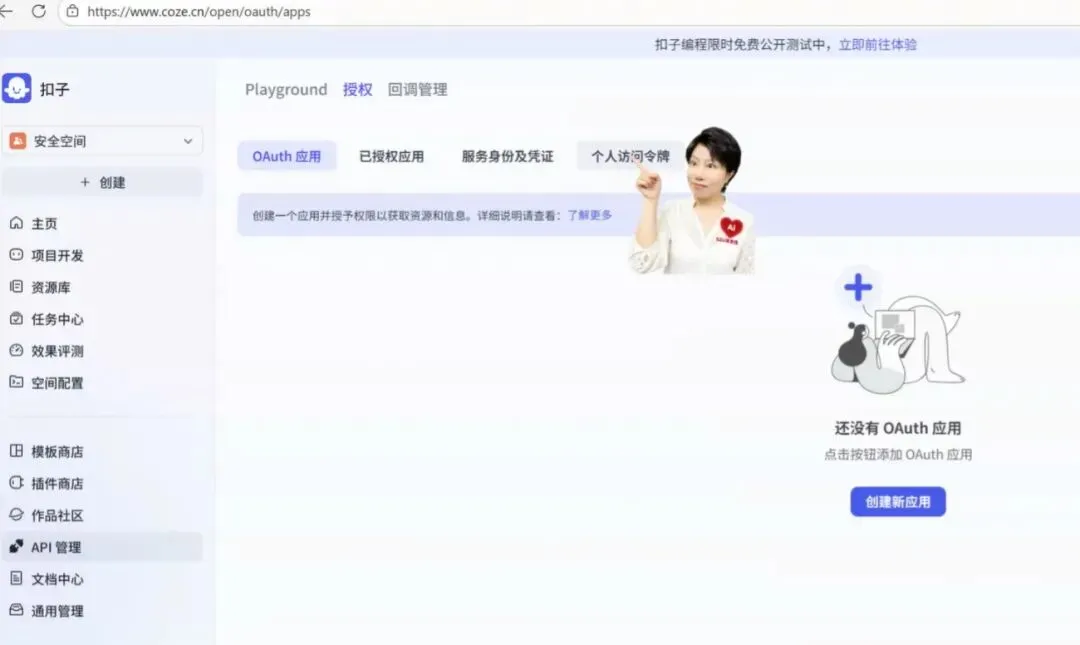
Task: Click the 创建新应用 button
Action: tap(897, 502)
